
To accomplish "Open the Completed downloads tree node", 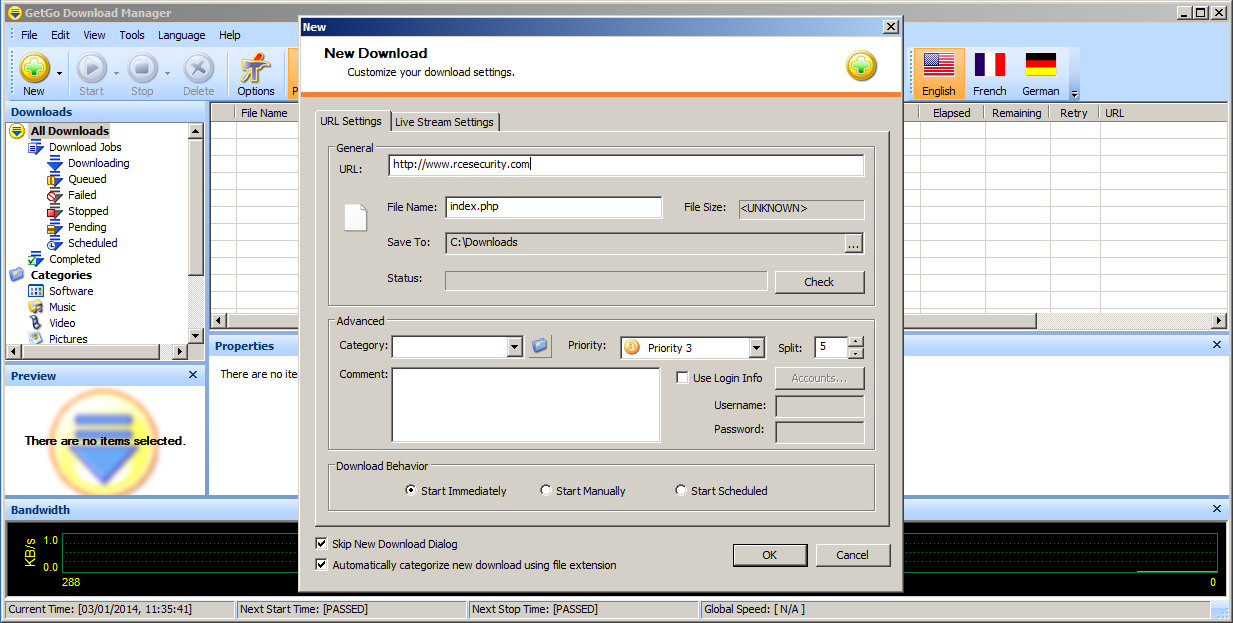I will (x=75, y=259).
